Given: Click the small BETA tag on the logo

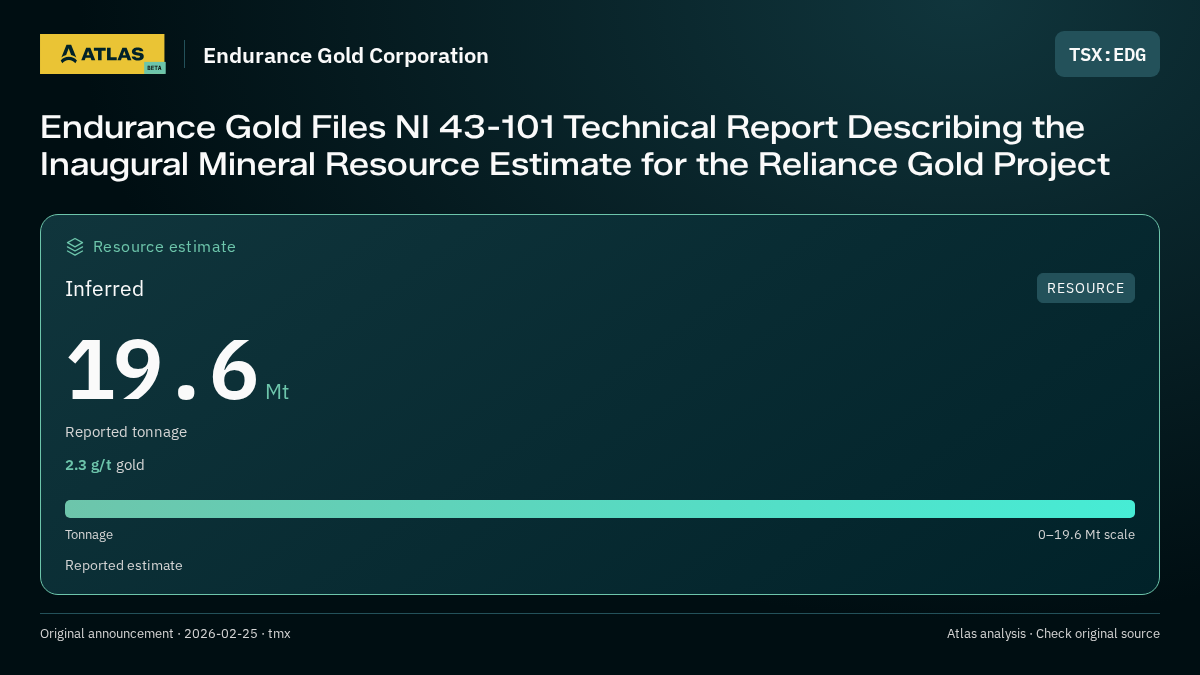Looking at the screenshot, I should tap(154, 68).
